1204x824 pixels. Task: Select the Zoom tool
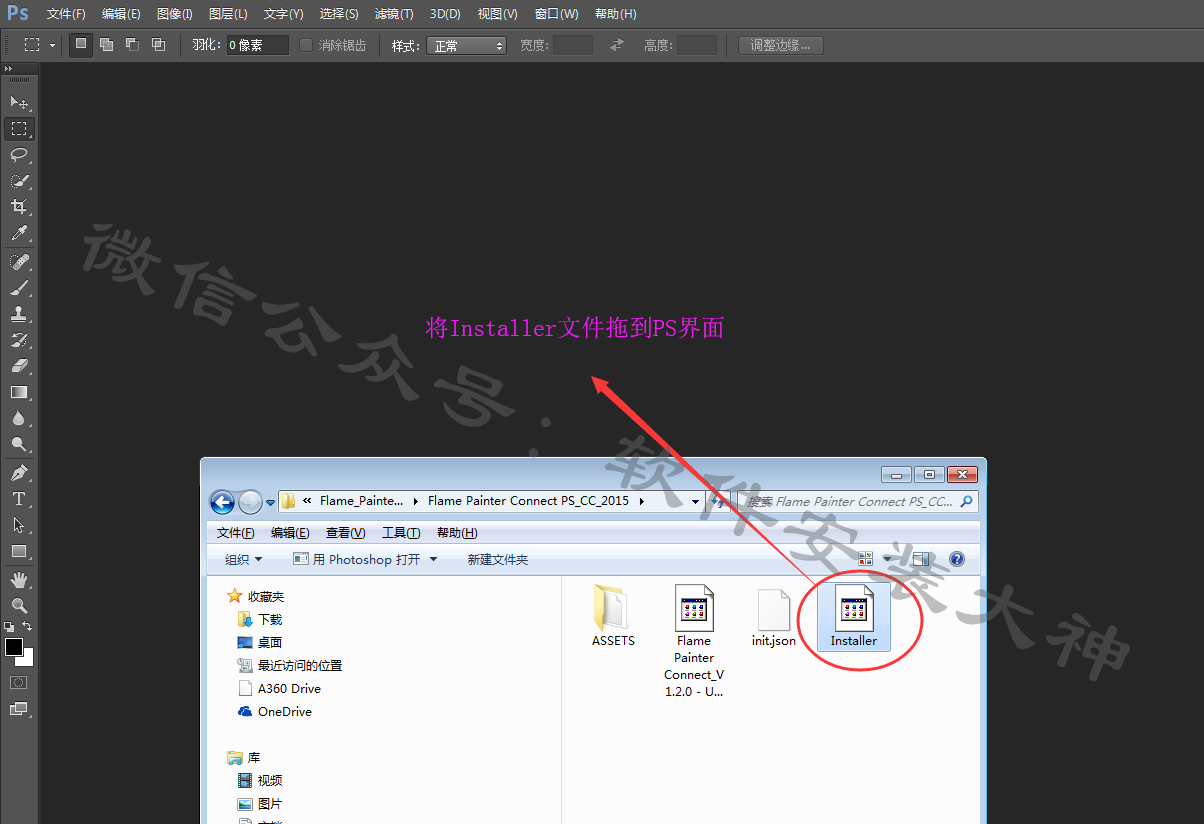pos(19,606)
